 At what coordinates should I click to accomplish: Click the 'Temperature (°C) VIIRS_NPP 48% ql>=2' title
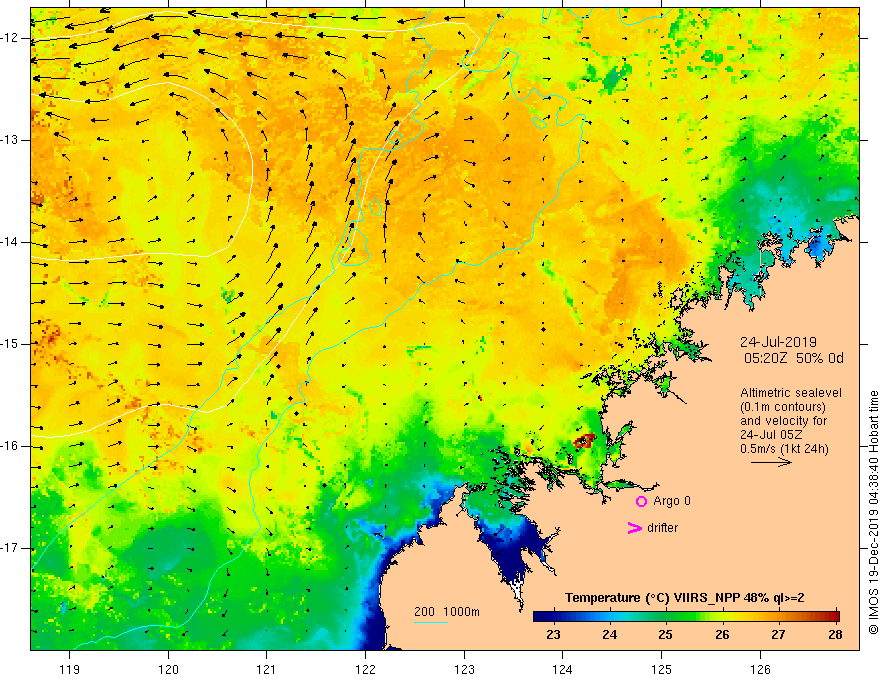click(684, 598)
